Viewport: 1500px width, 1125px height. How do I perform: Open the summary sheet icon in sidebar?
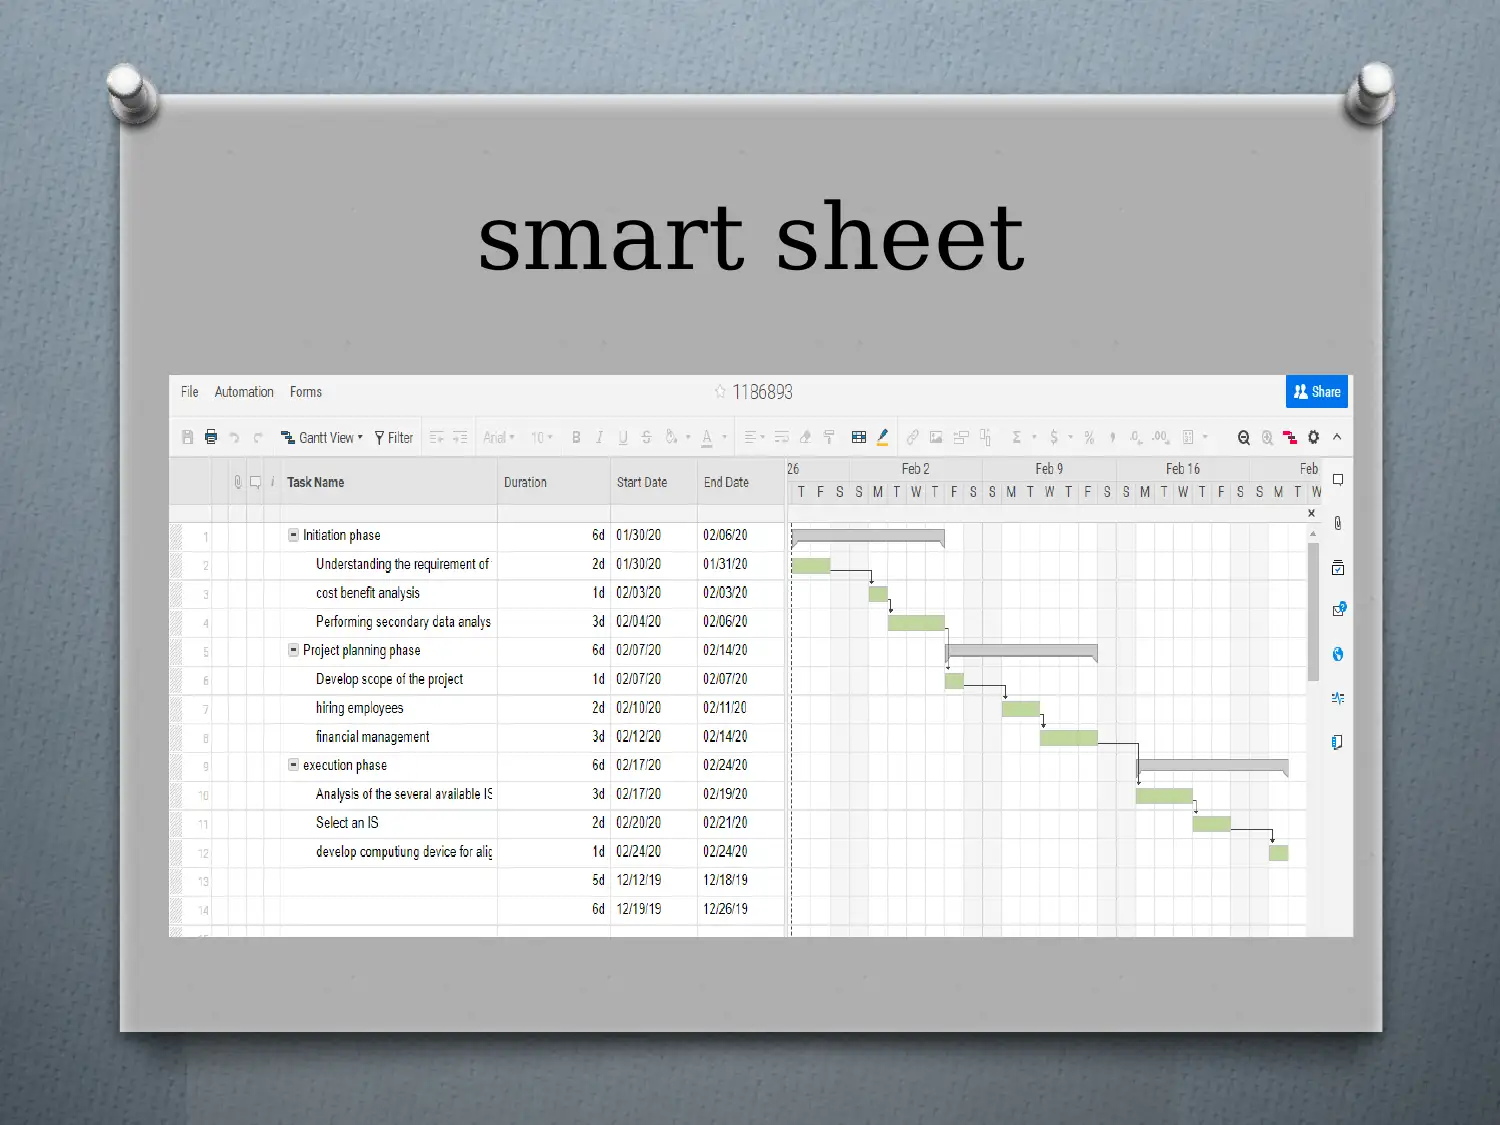(1337, 742)
